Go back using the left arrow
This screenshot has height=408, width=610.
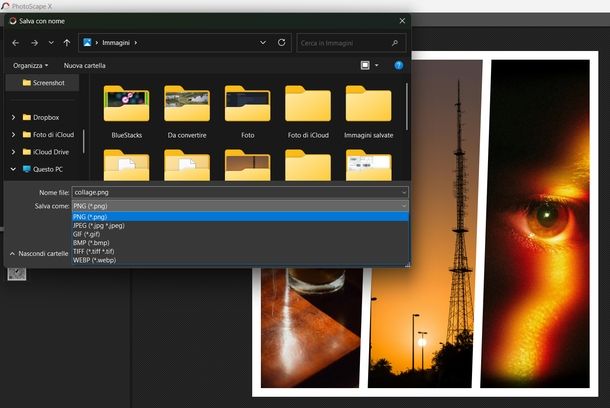16,43
